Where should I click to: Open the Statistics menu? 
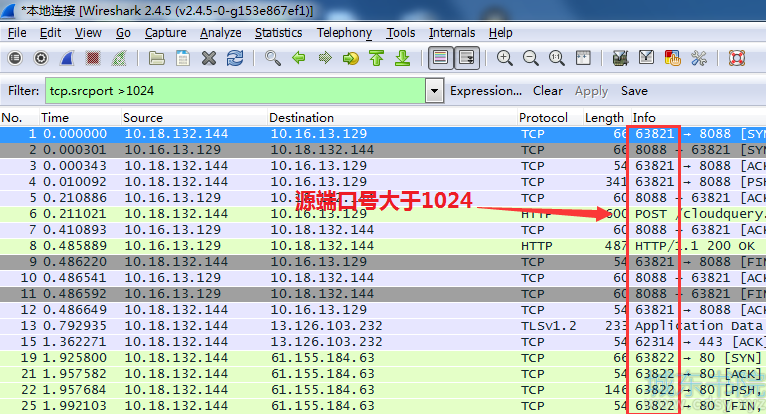pyautogui.click(x=278, y=33)
